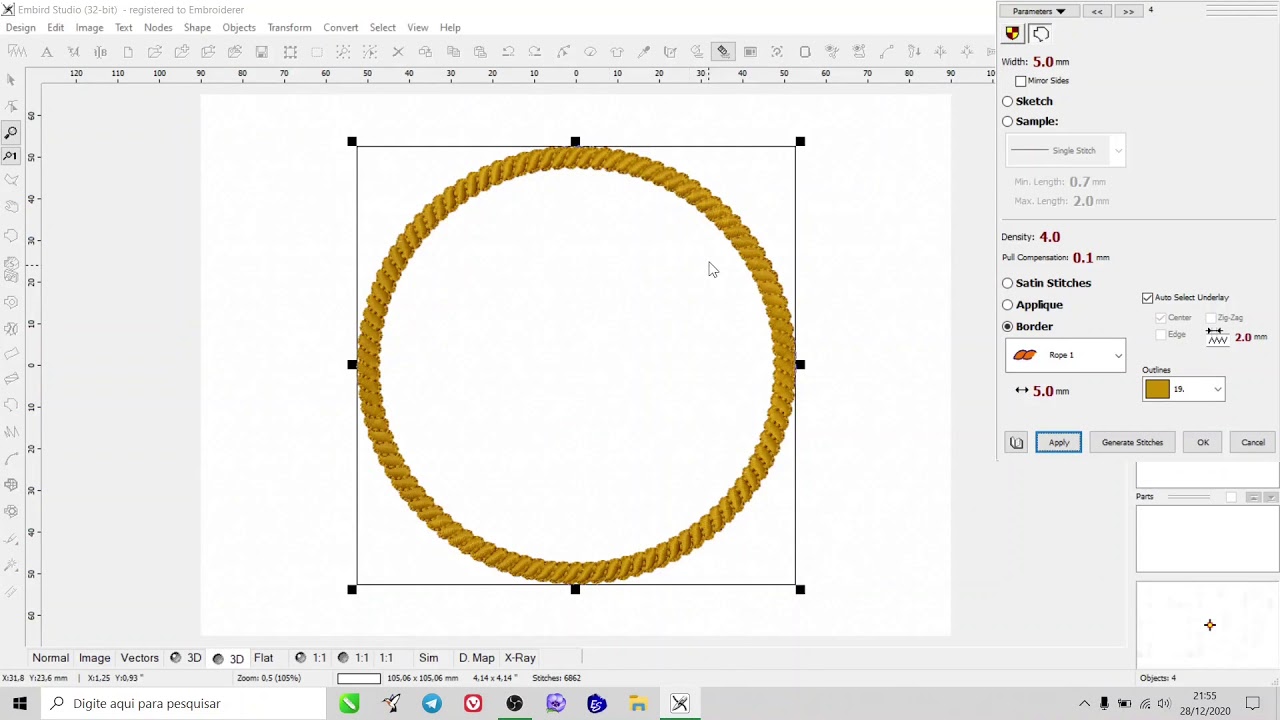Click the OK button in Parameters
This screenshot has width=1280, height=720.
point(1203,442)
